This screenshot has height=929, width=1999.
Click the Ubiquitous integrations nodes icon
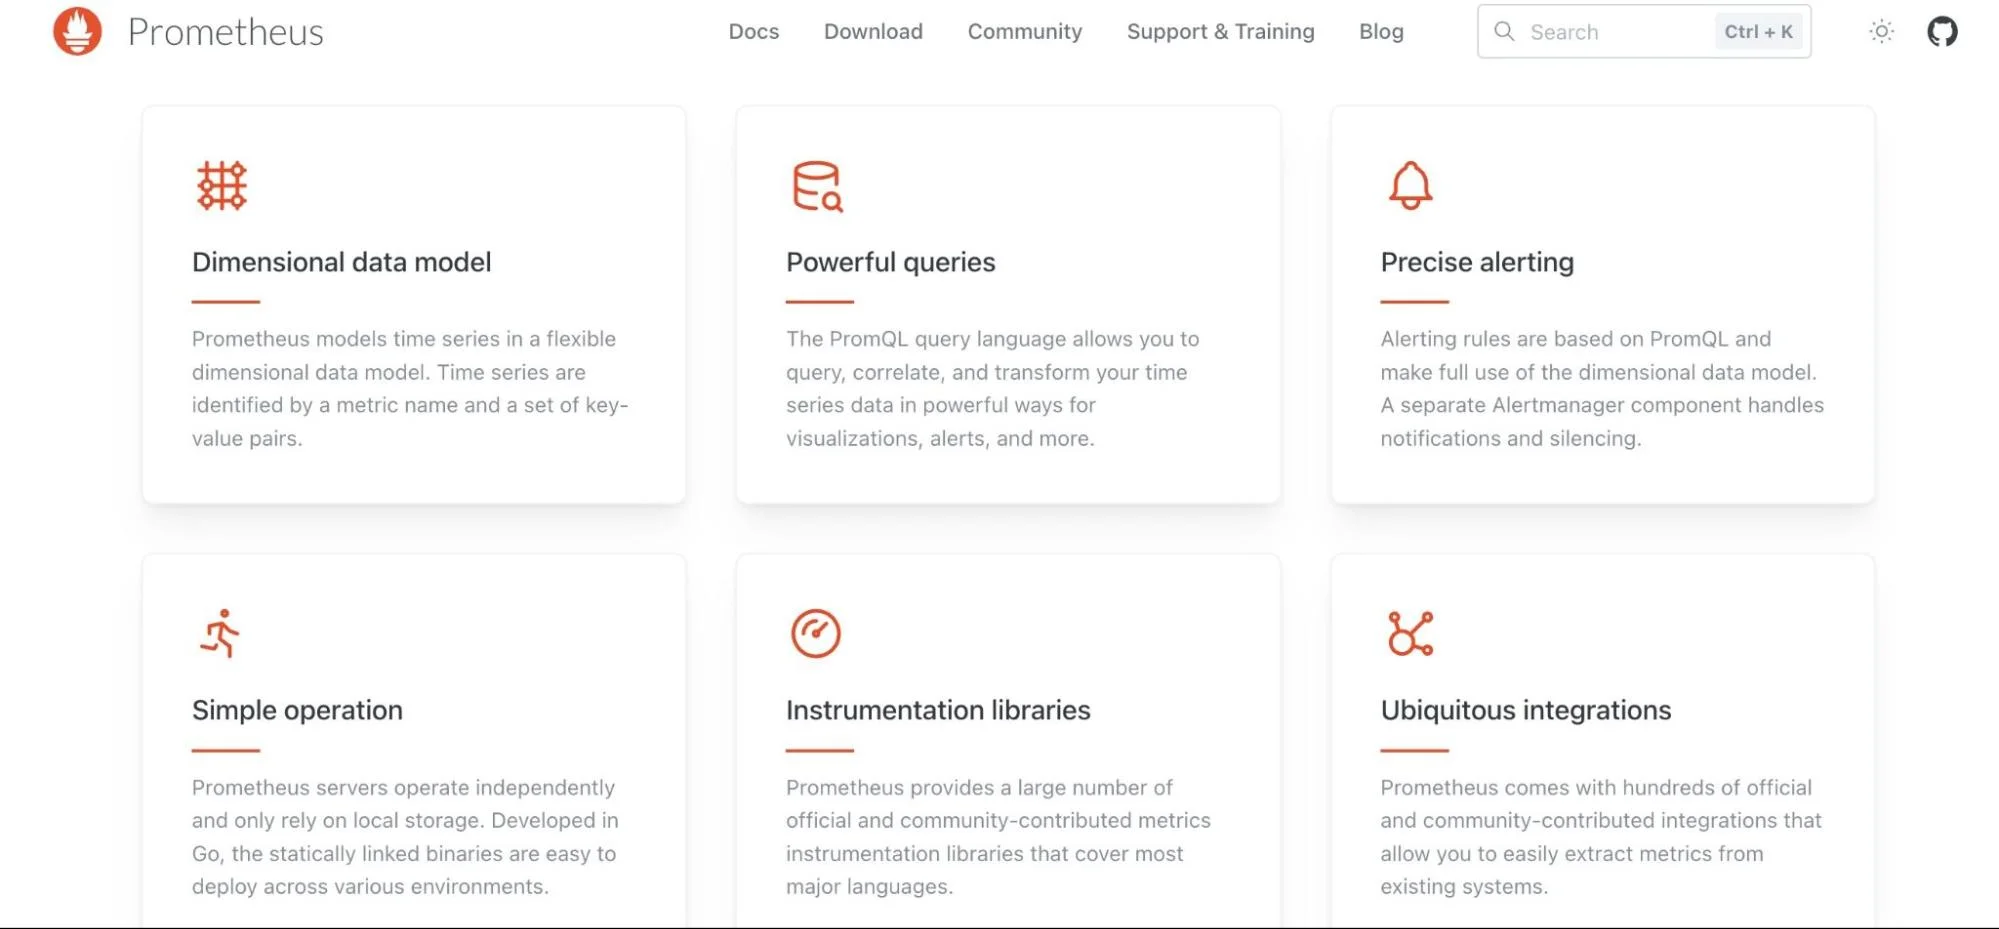coord(1410,633)
